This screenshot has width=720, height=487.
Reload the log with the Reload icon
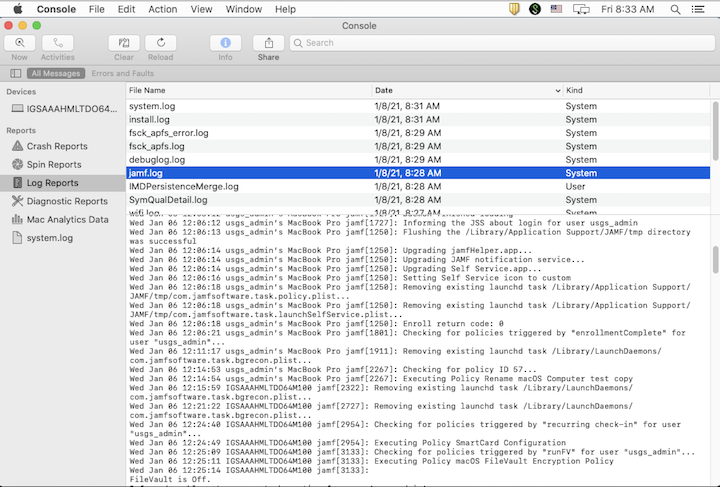tap(161, 43)
